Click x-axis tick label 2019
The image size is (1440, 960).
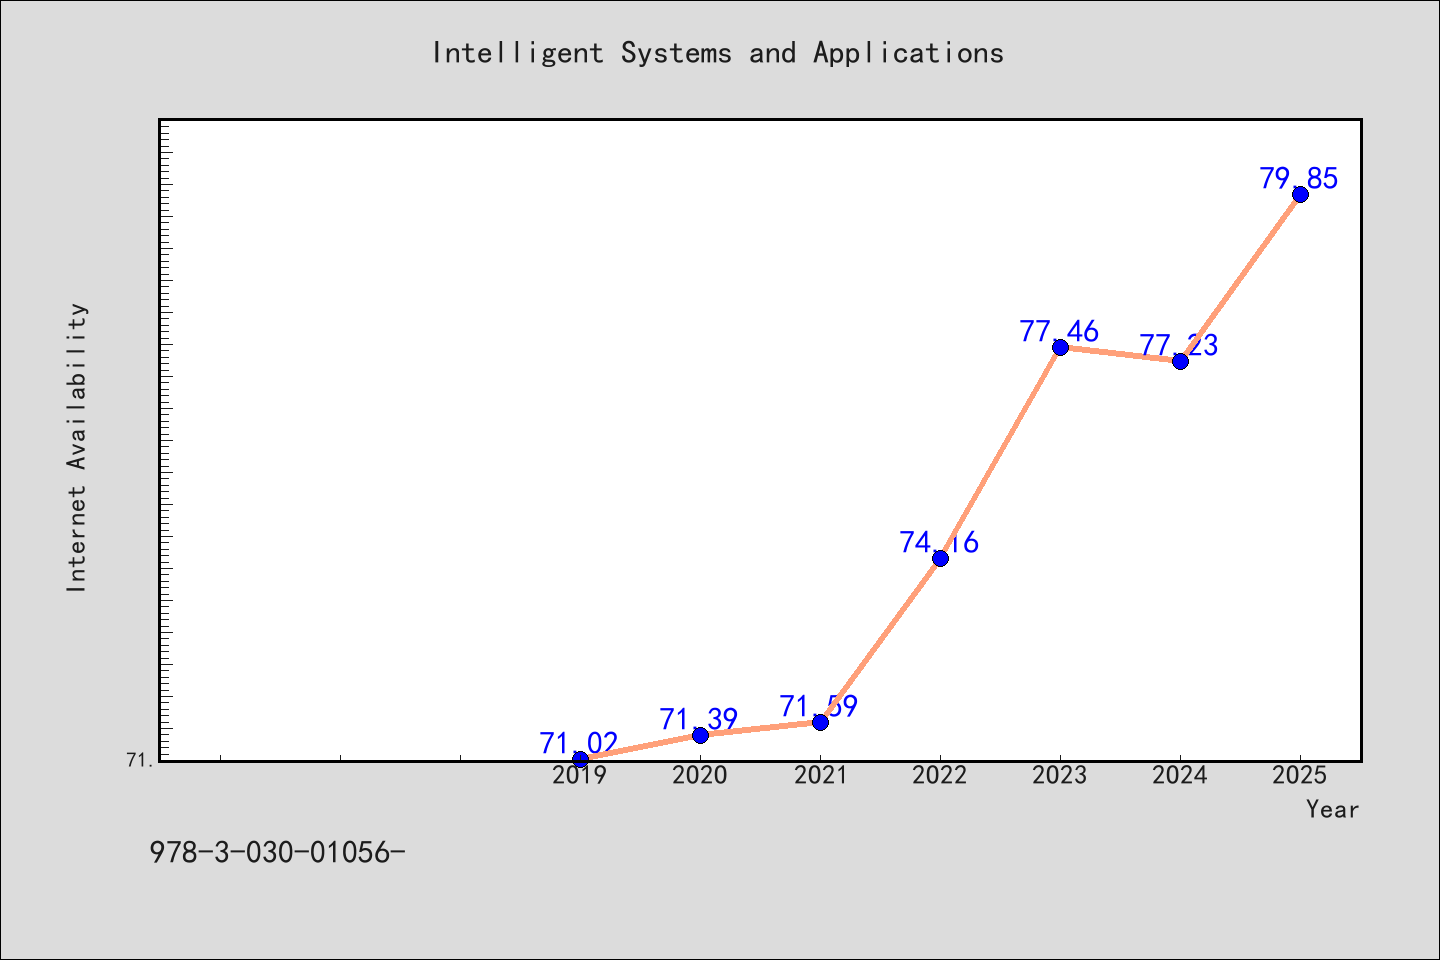[580, 775]
